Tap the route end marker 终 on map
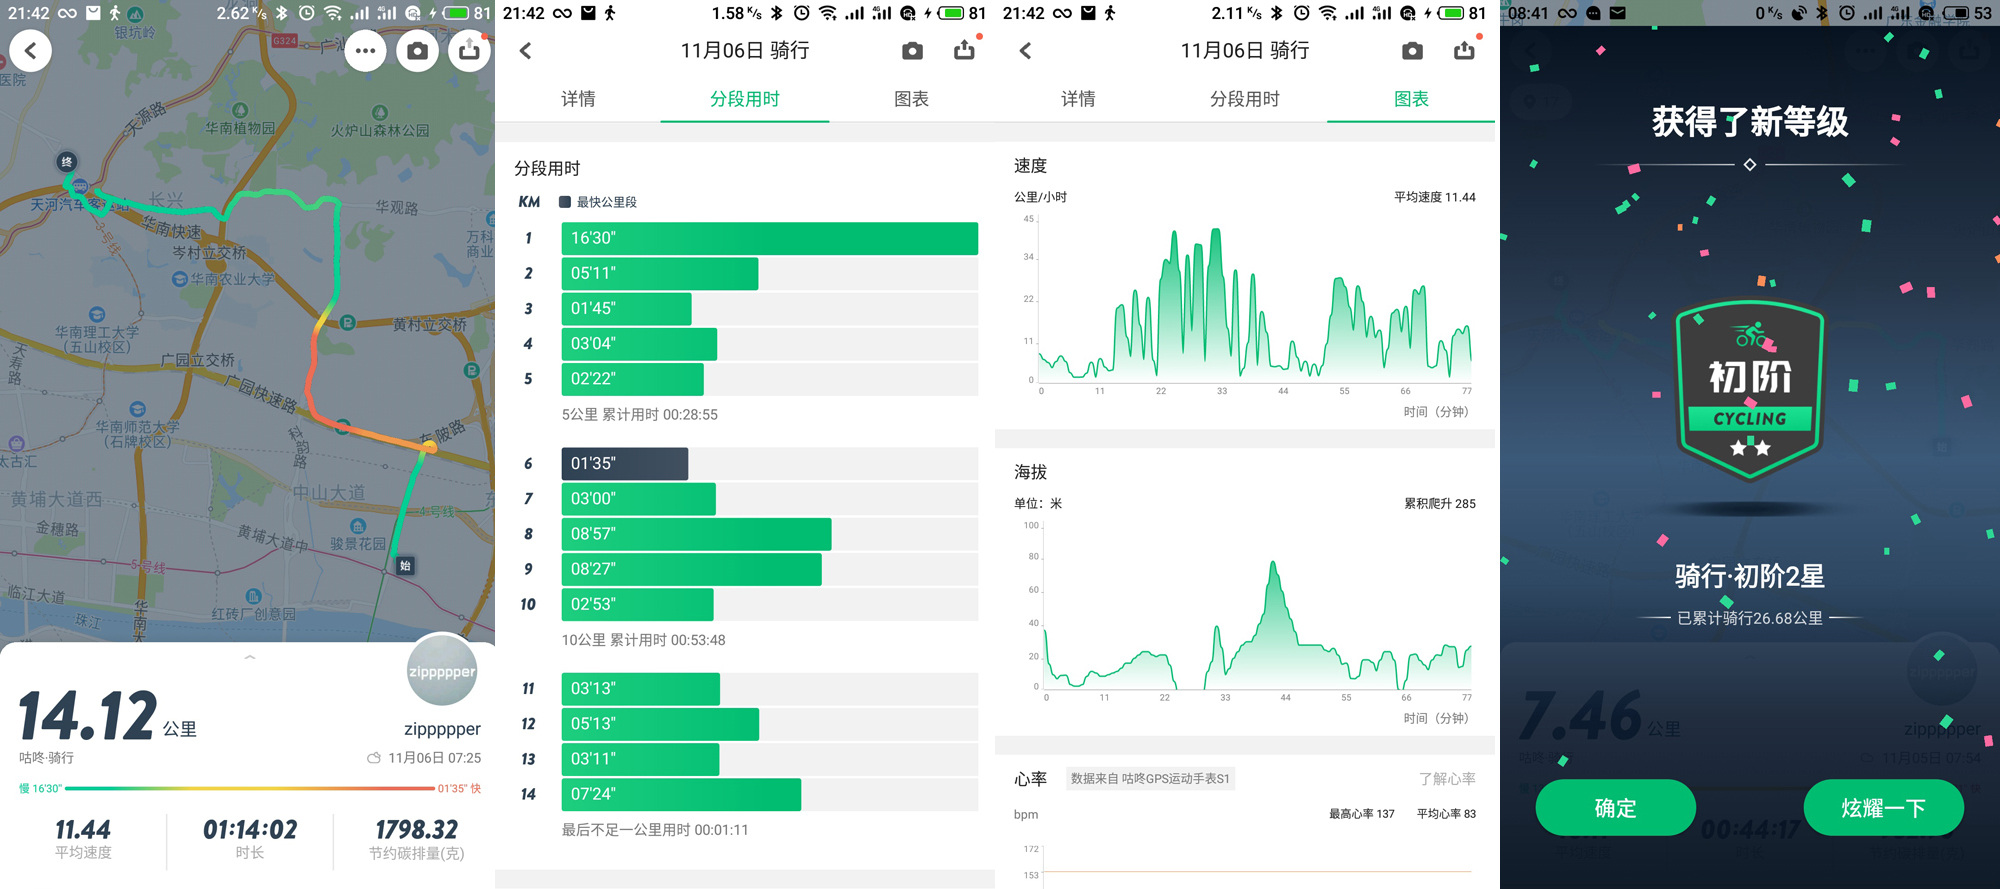 (66, 162)
